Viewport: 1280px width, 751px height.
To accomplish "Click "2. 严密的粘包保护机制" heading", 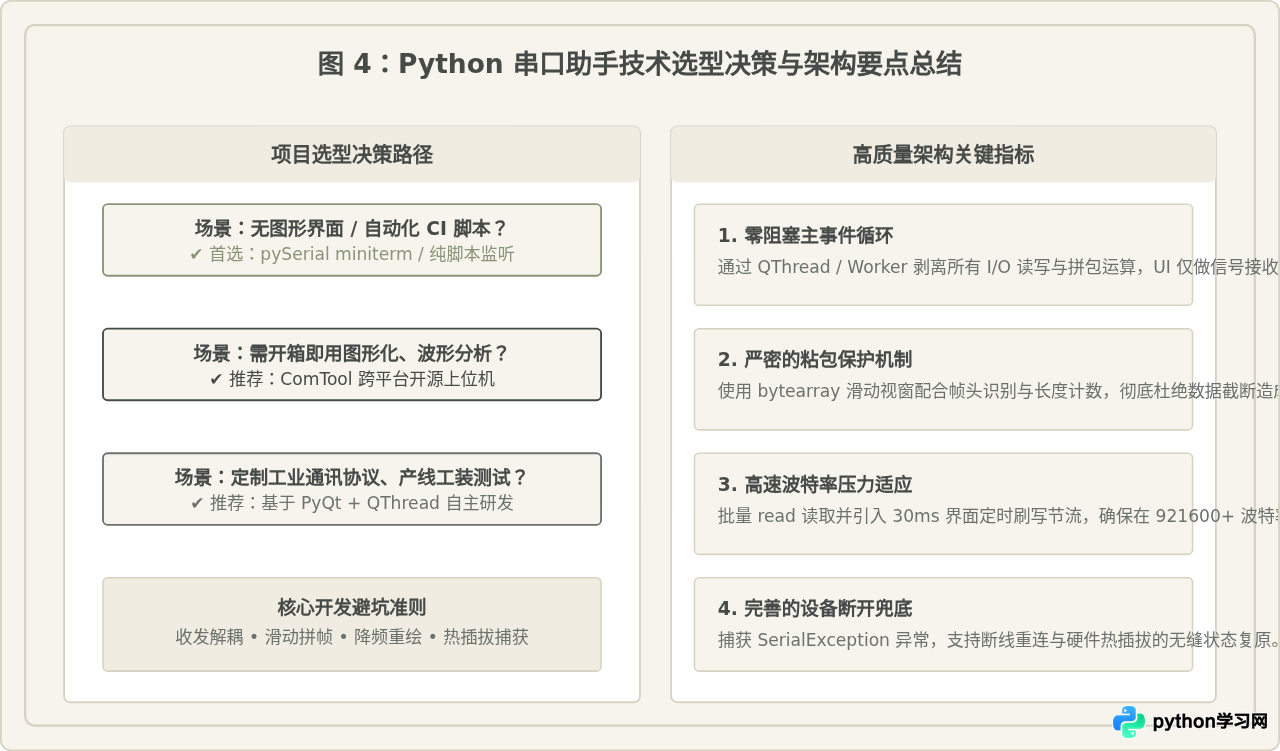I will tap(815, 360).
